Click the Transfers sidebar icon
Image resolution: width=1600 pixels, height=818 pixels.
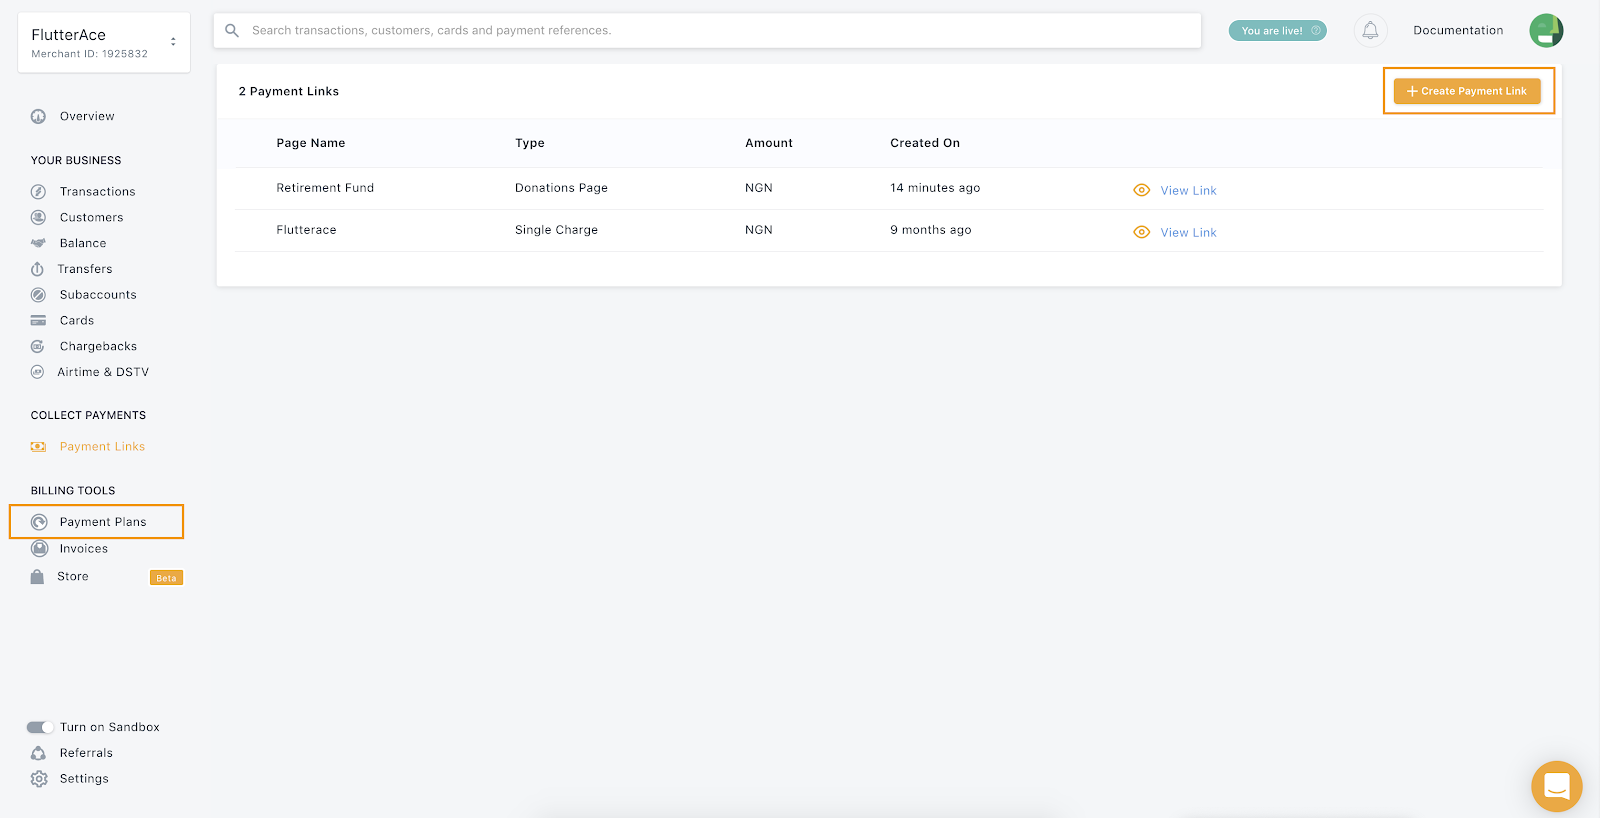pos(37,269)
